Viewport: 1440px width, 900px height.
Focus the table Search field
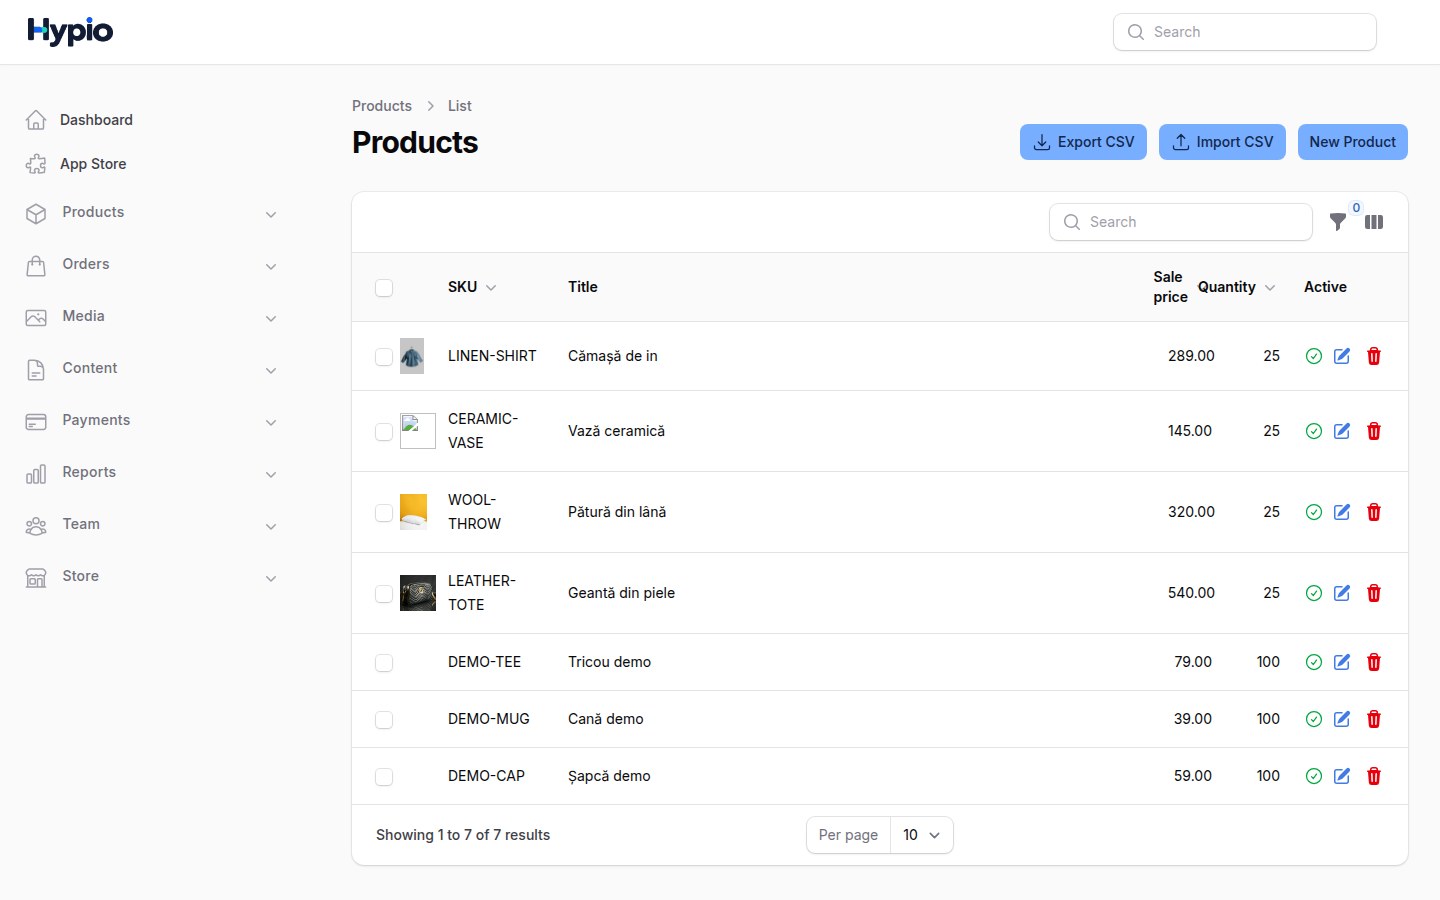[x=1181, y=222]
